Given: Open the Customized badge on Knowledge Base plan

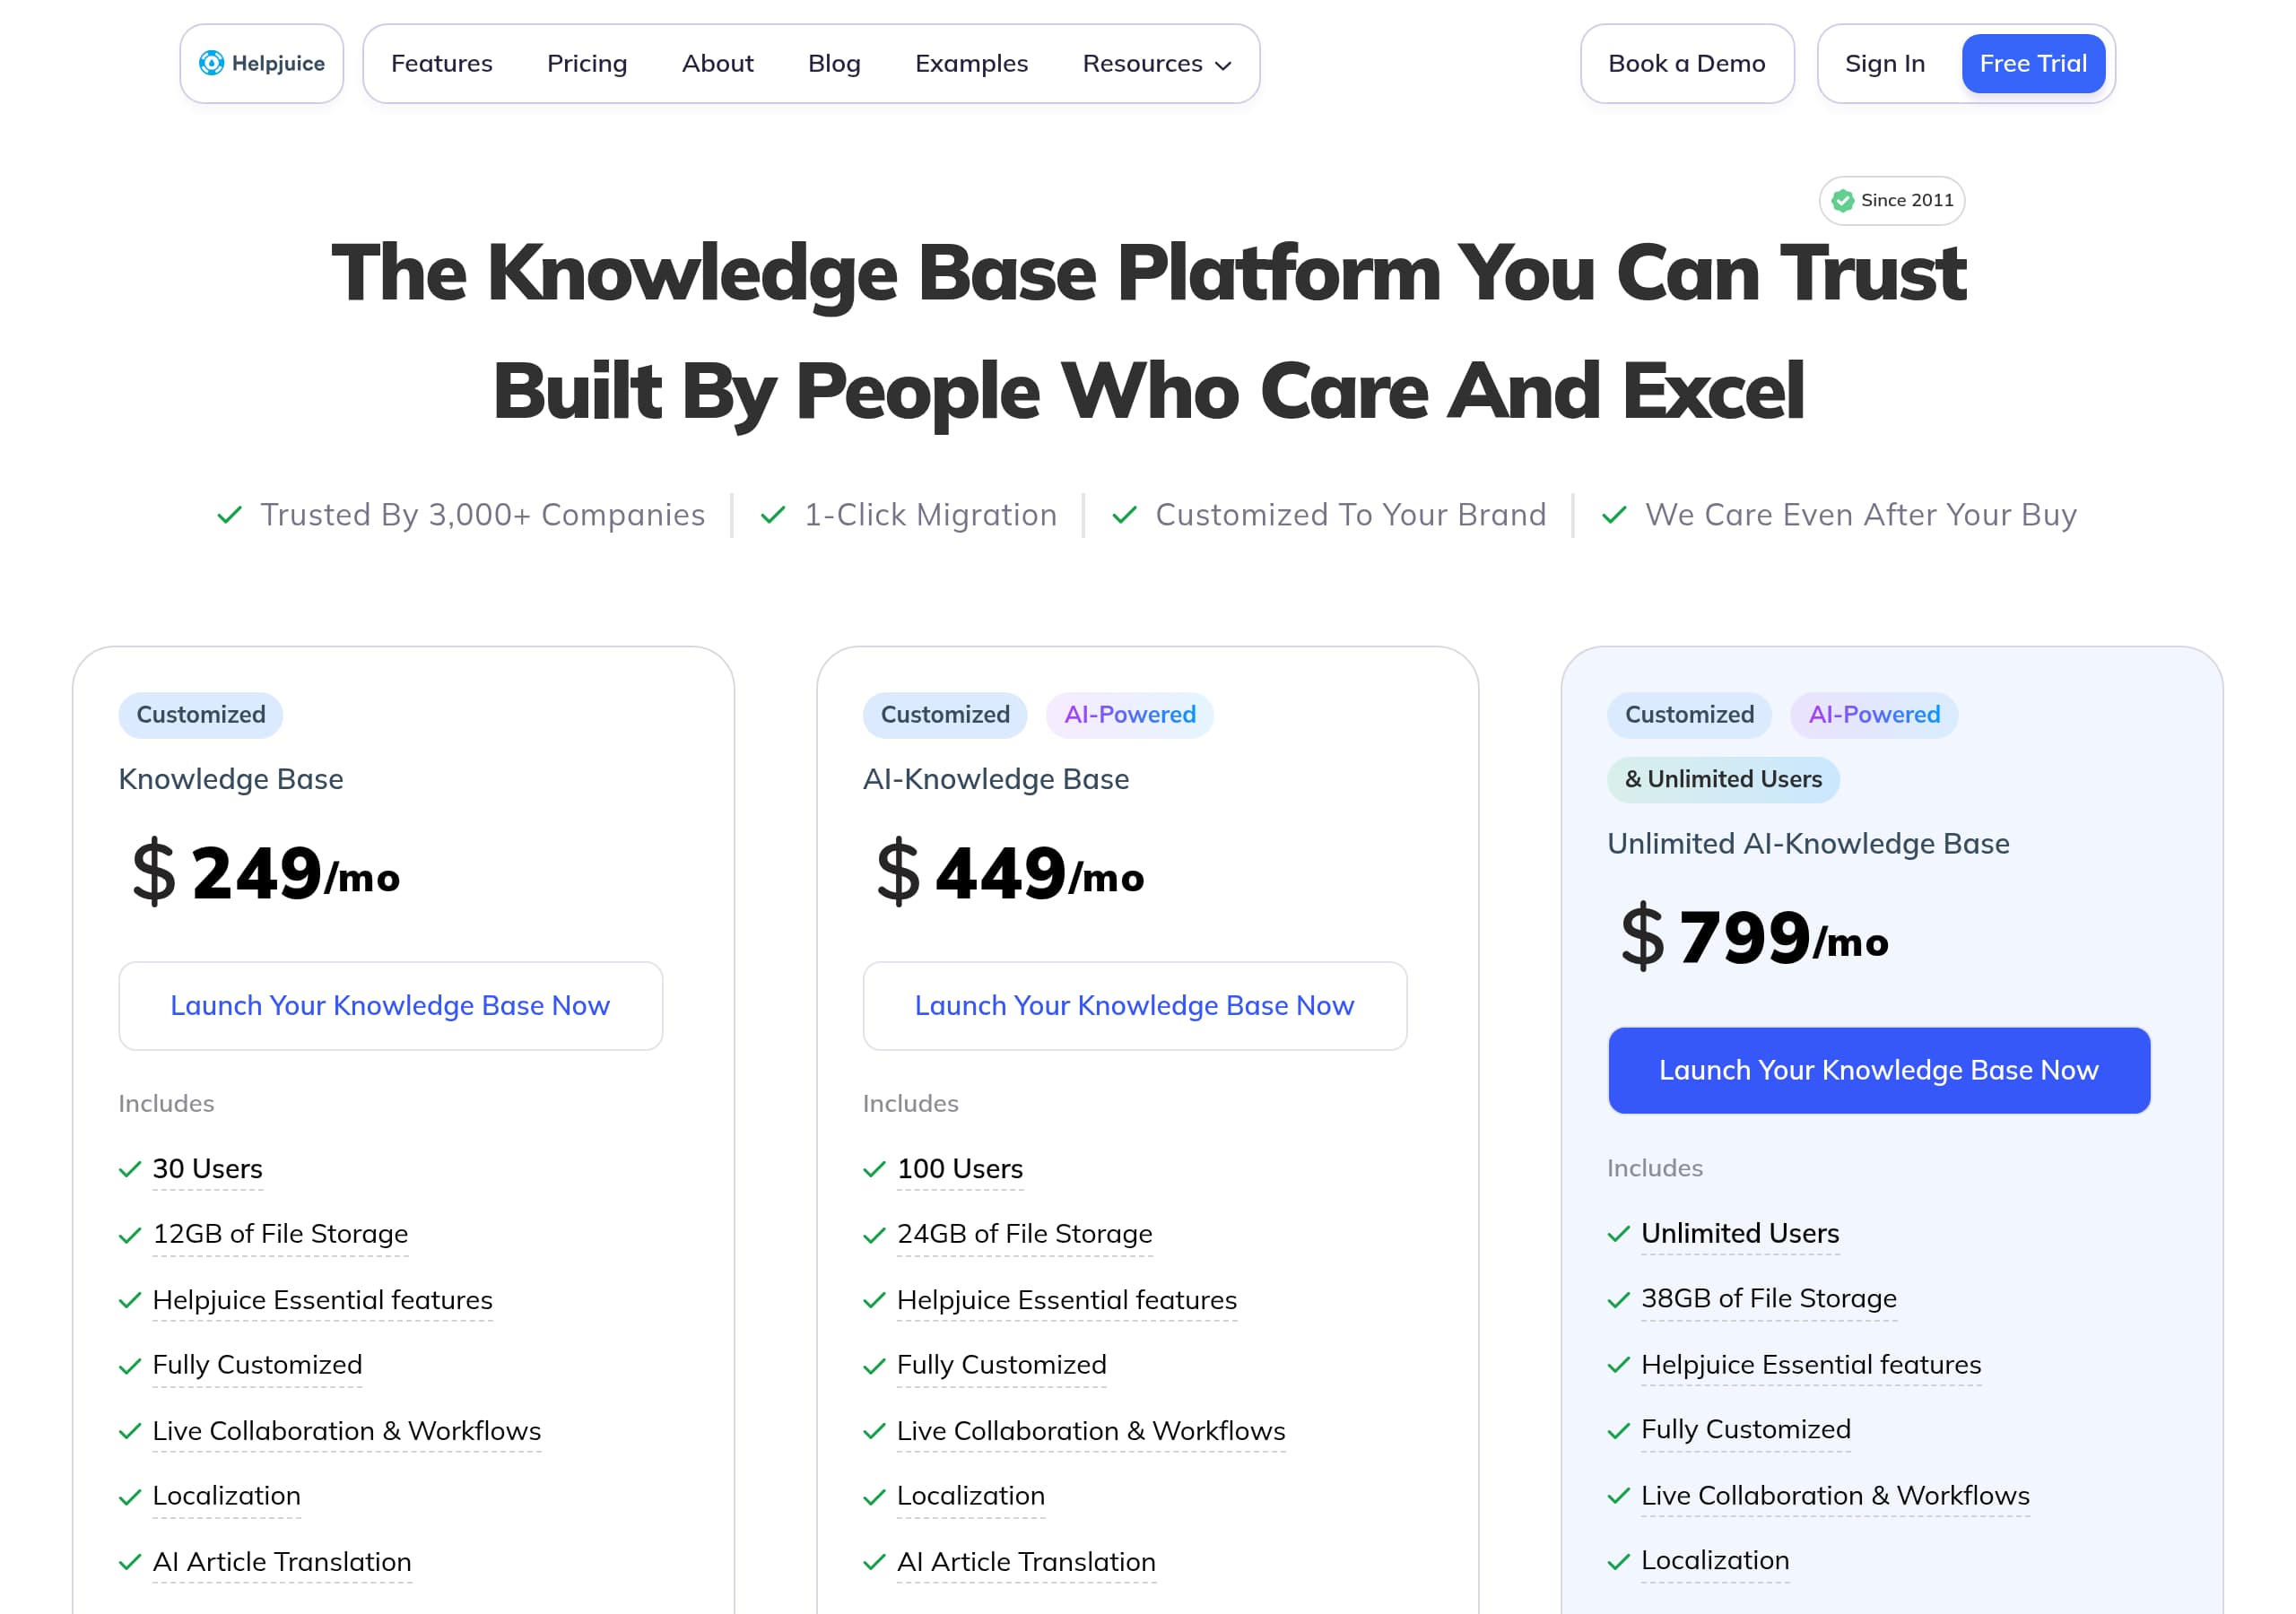Looking at the screenshot, I should point(200,715).
